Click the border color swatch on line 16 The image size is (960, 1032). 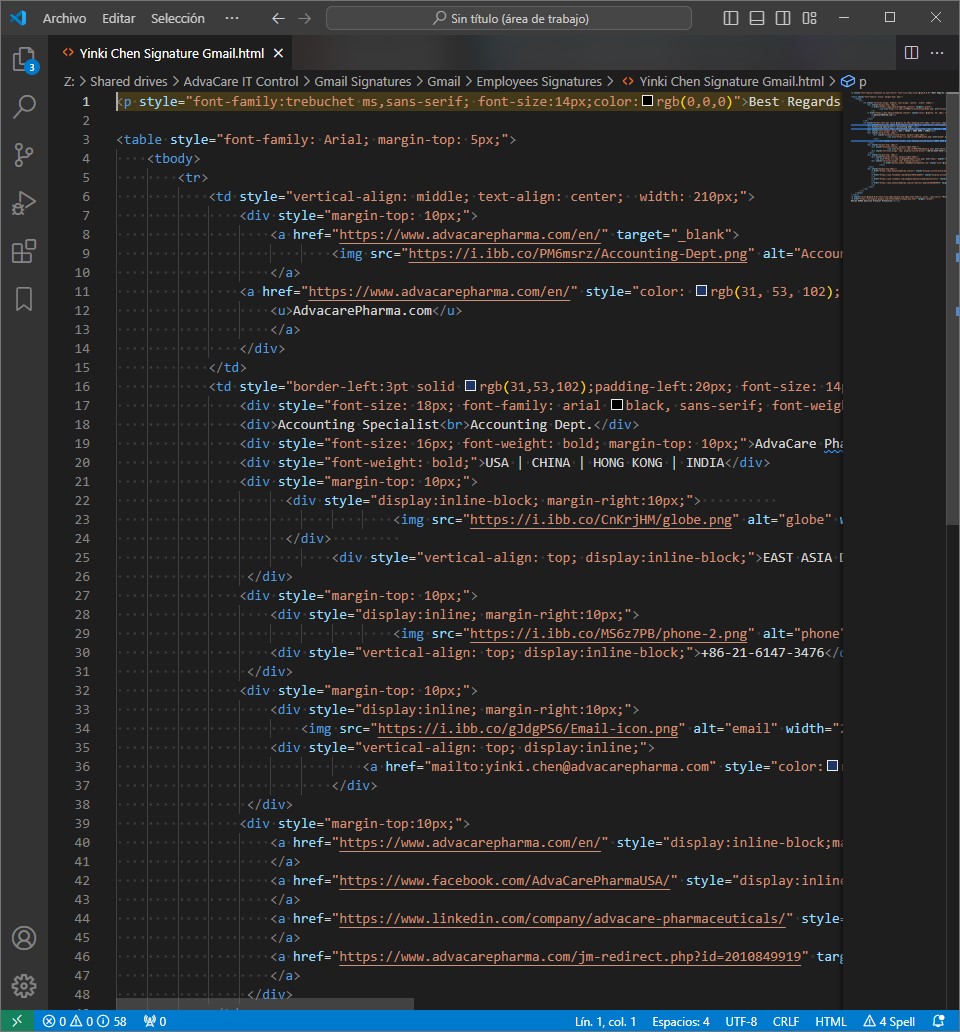[470, 386]
